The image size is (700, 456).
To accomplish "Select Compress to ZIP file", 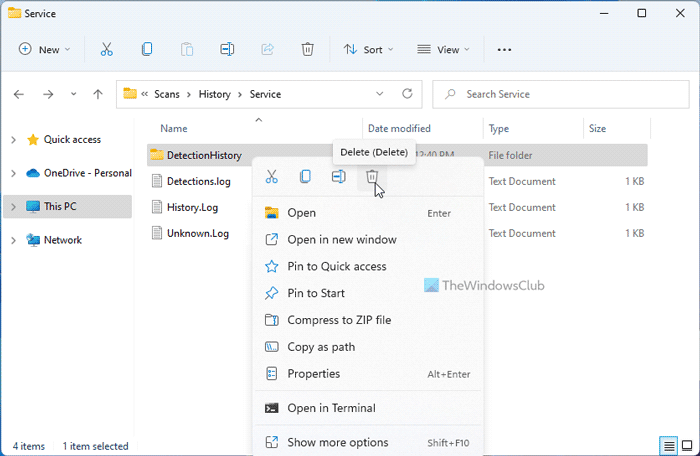I will pyautogui.click(x=368, y=320).
